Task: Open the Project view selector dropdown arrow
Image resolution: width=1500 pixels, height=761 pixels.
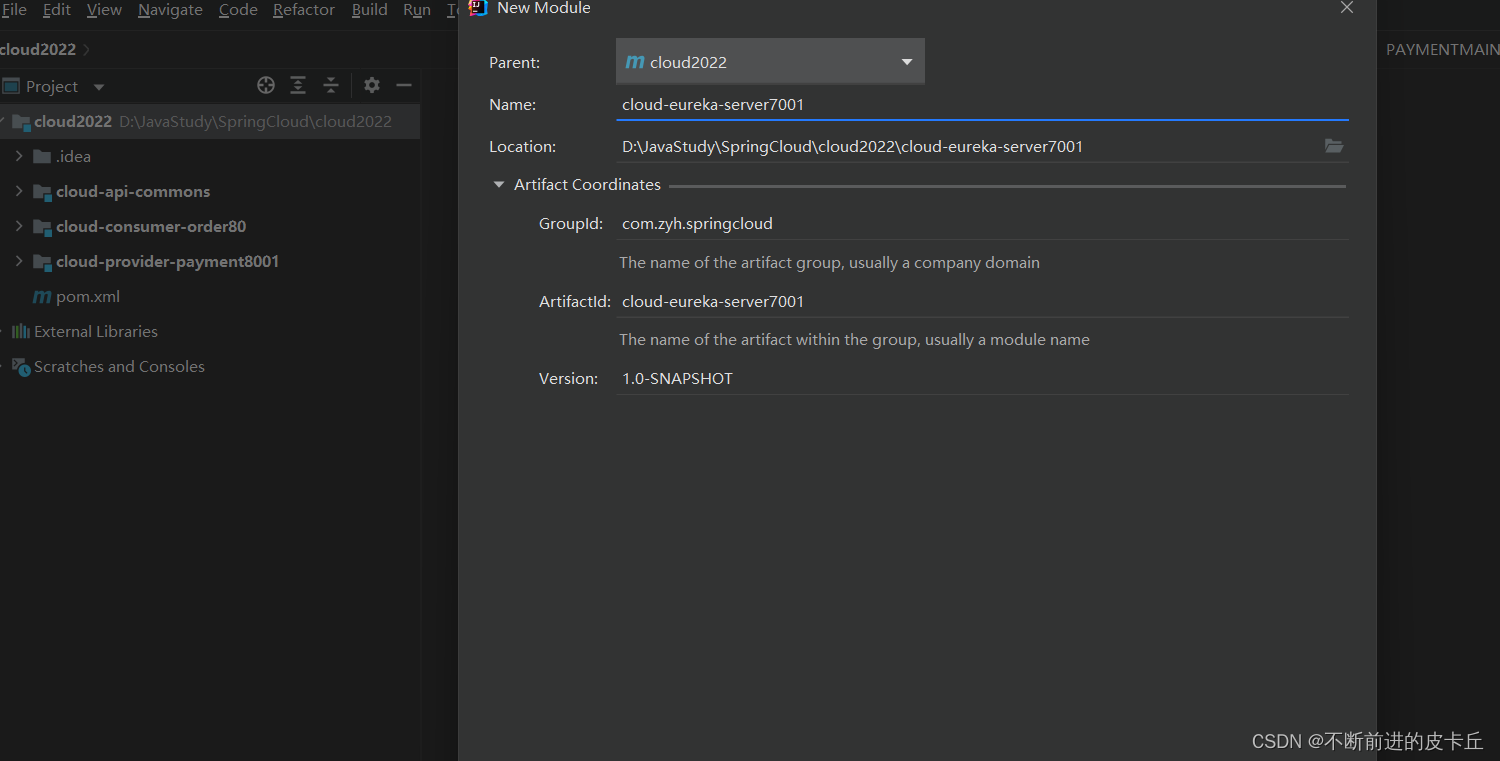Action: tap(98, 87)
